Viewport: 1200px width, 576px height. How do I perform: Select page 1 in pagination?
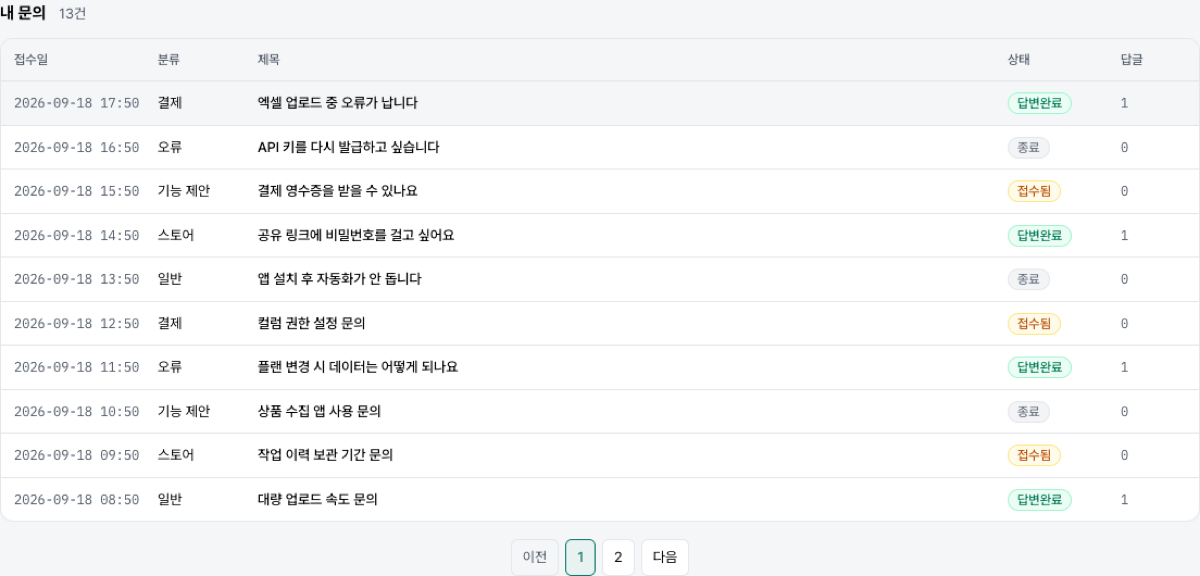click(x=580, y=558)
